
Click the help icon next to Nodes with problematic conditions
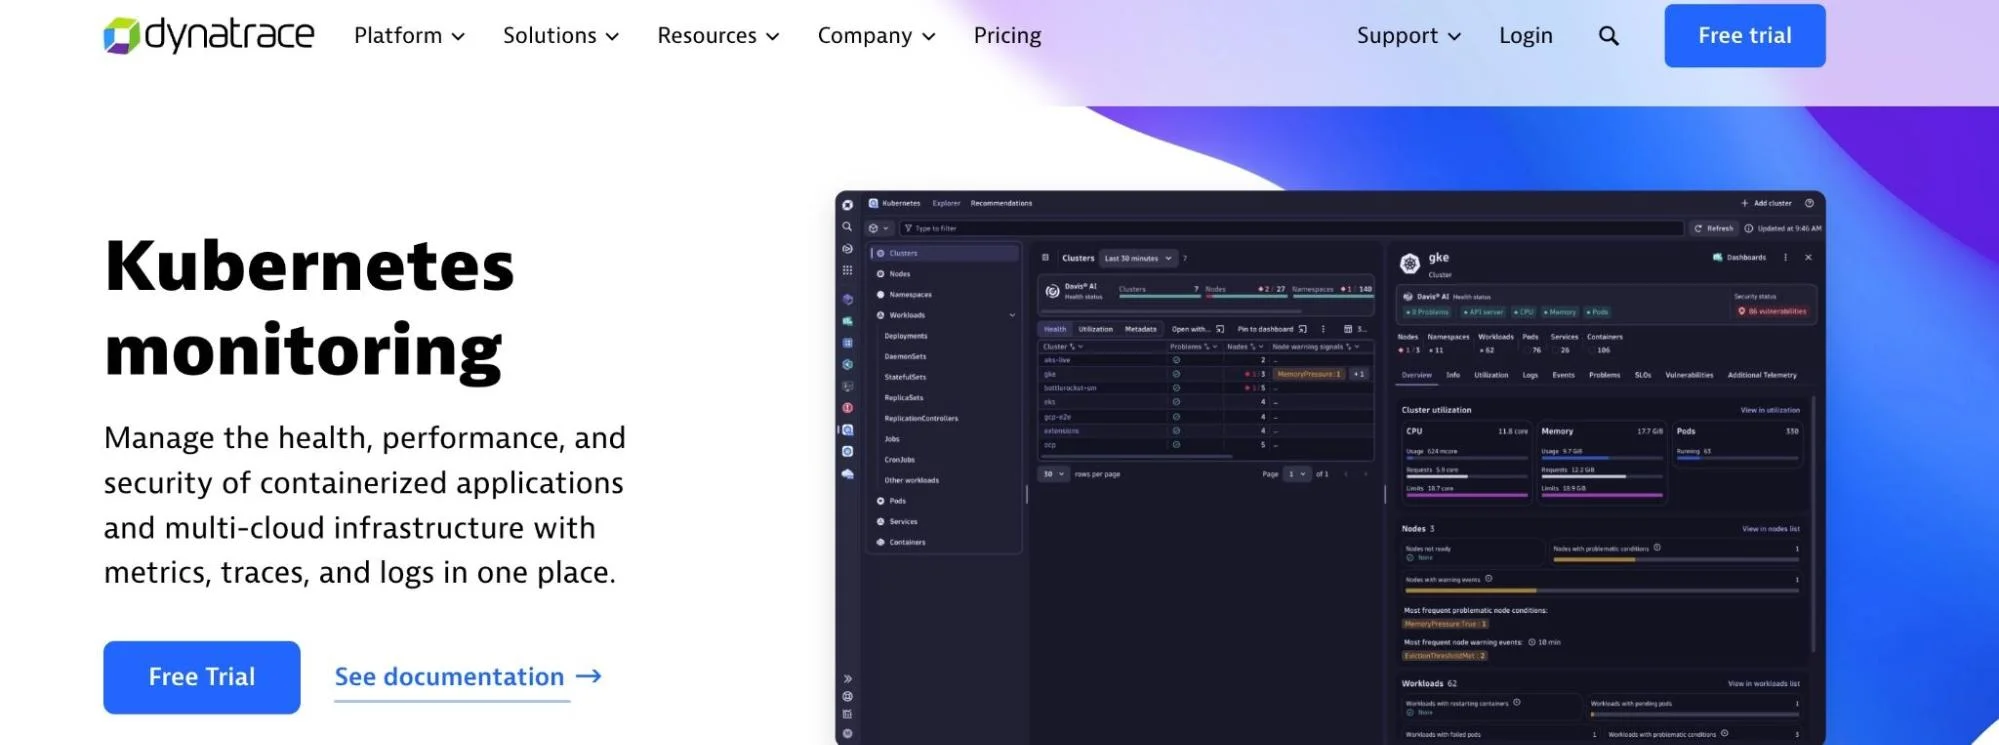point(1657,547)
